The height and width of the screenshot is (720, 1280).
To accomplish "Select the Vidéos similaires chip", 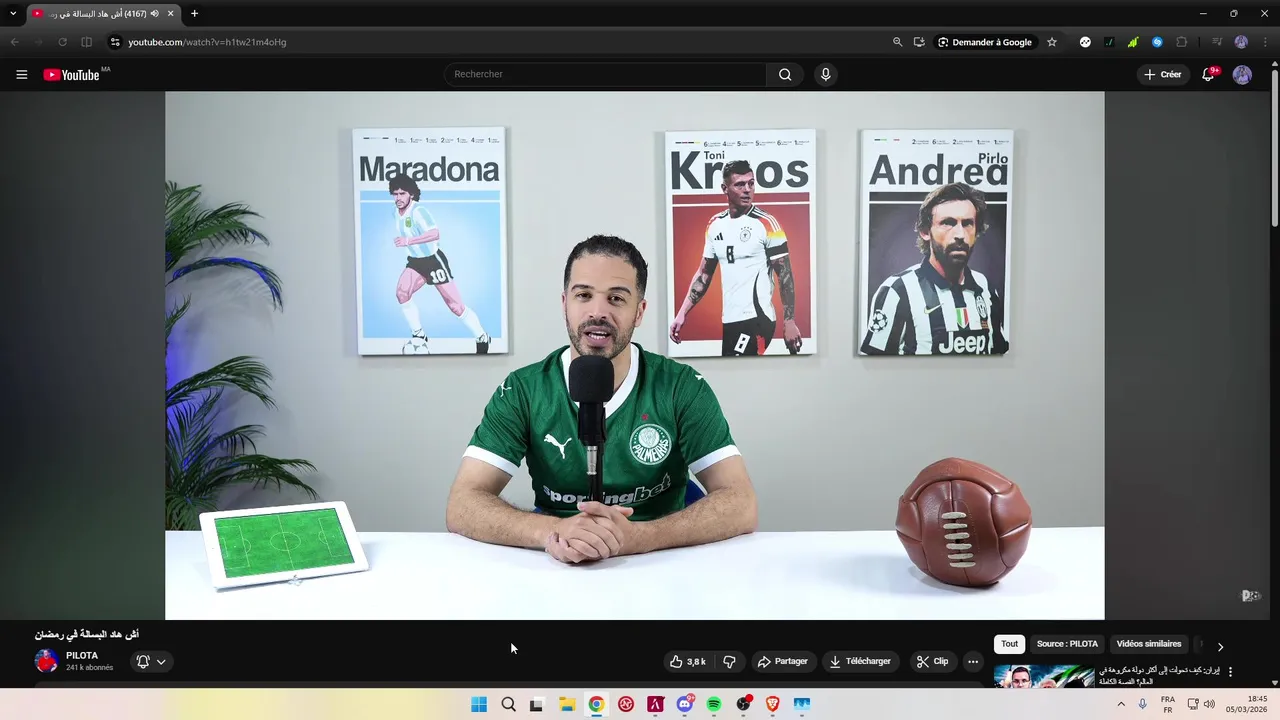I will point(1149,644).
